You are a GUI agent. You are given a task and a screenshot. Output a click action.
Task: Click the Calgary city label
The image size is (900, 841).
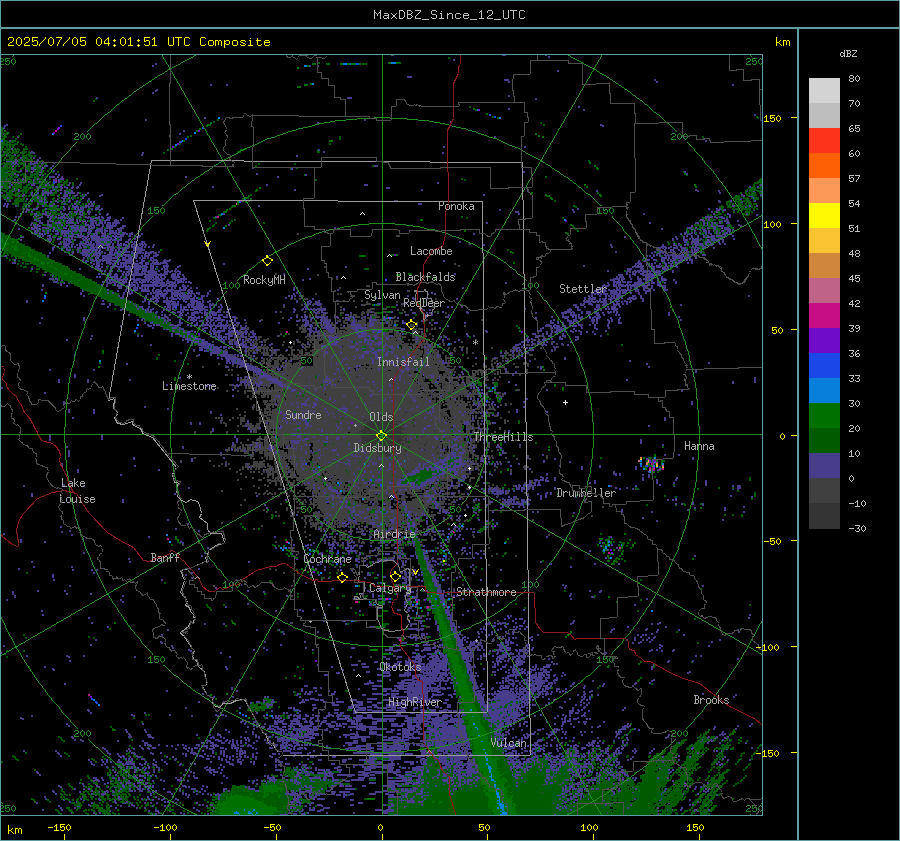point(390,588)
